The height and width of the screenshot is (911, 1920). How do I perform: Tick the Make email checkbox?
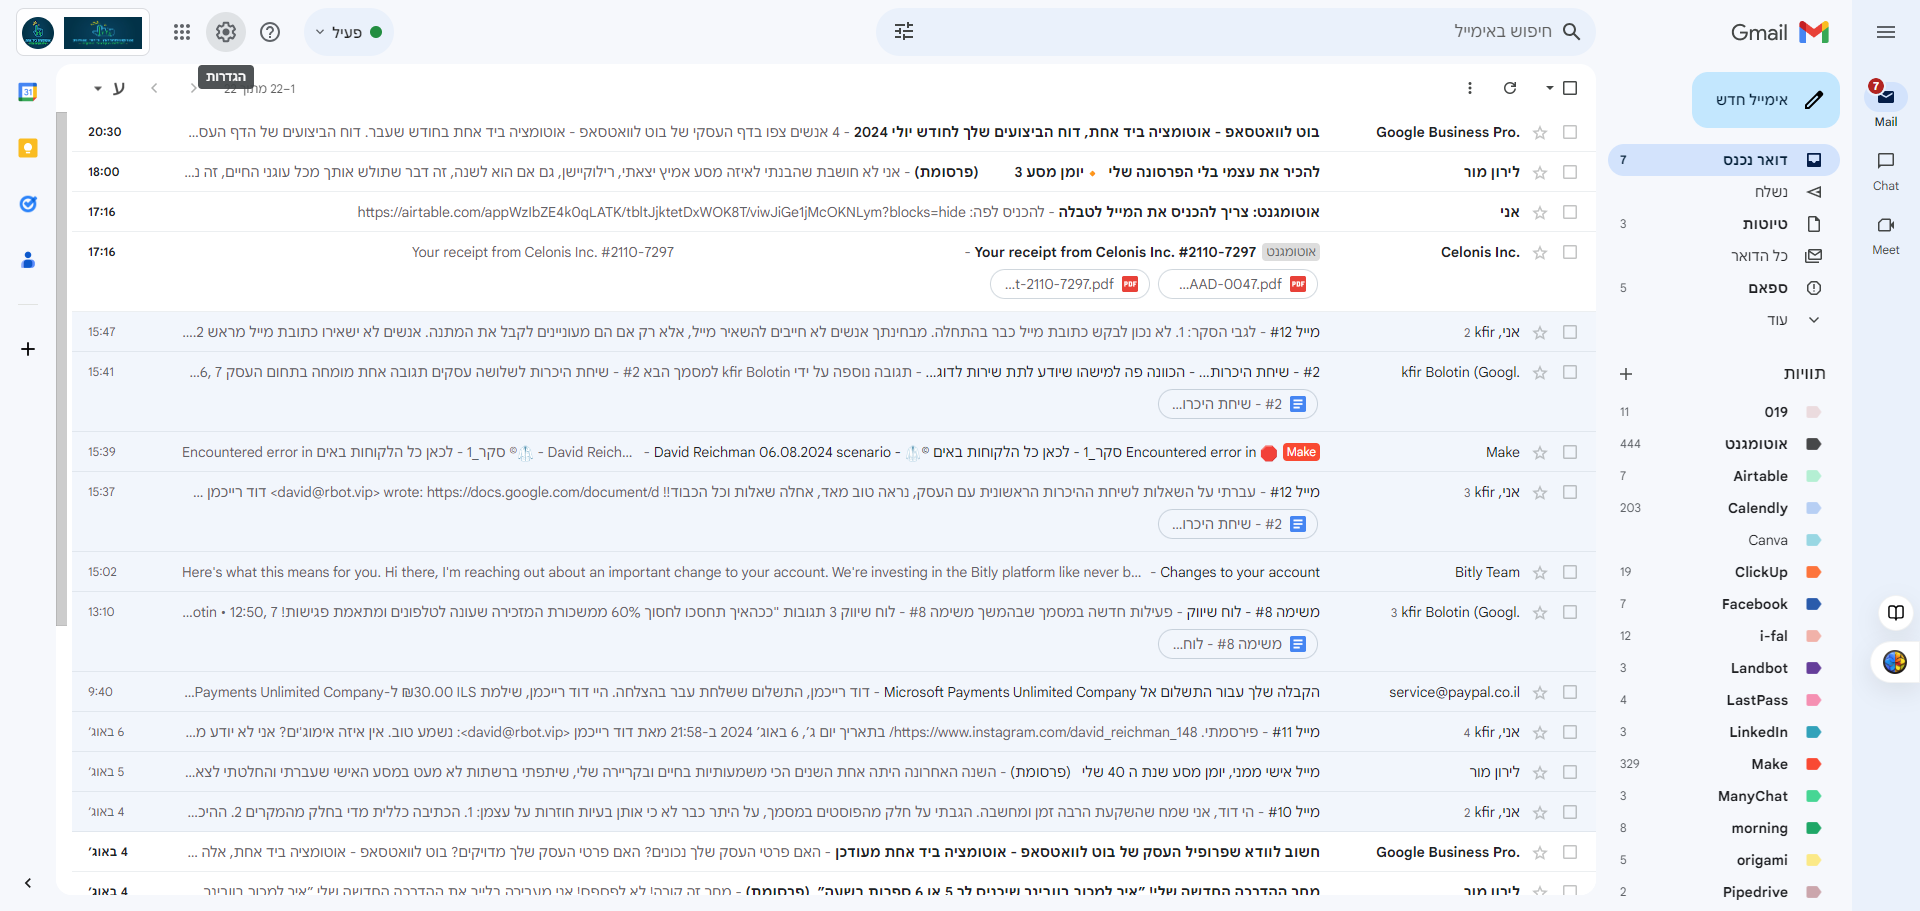(1570, 452)
